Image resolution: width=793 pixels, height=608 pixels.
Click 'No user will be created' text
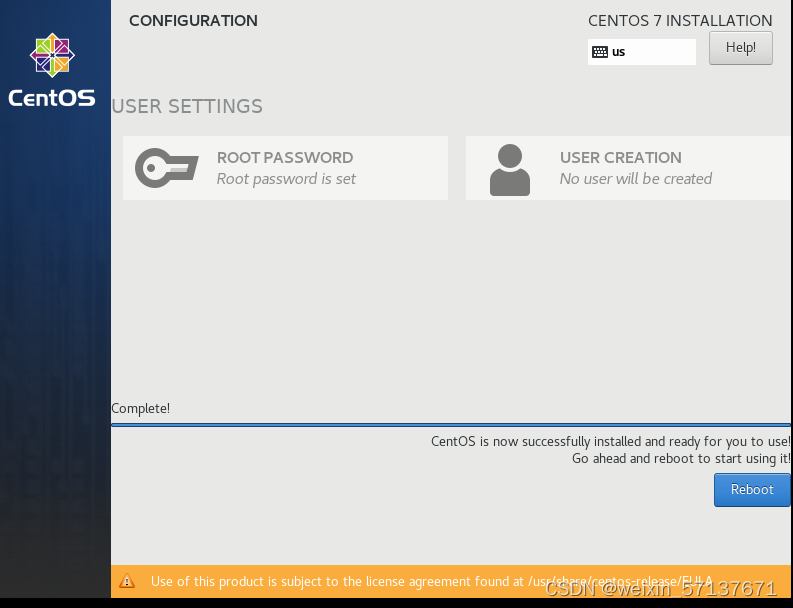click(x=636, y=179)
